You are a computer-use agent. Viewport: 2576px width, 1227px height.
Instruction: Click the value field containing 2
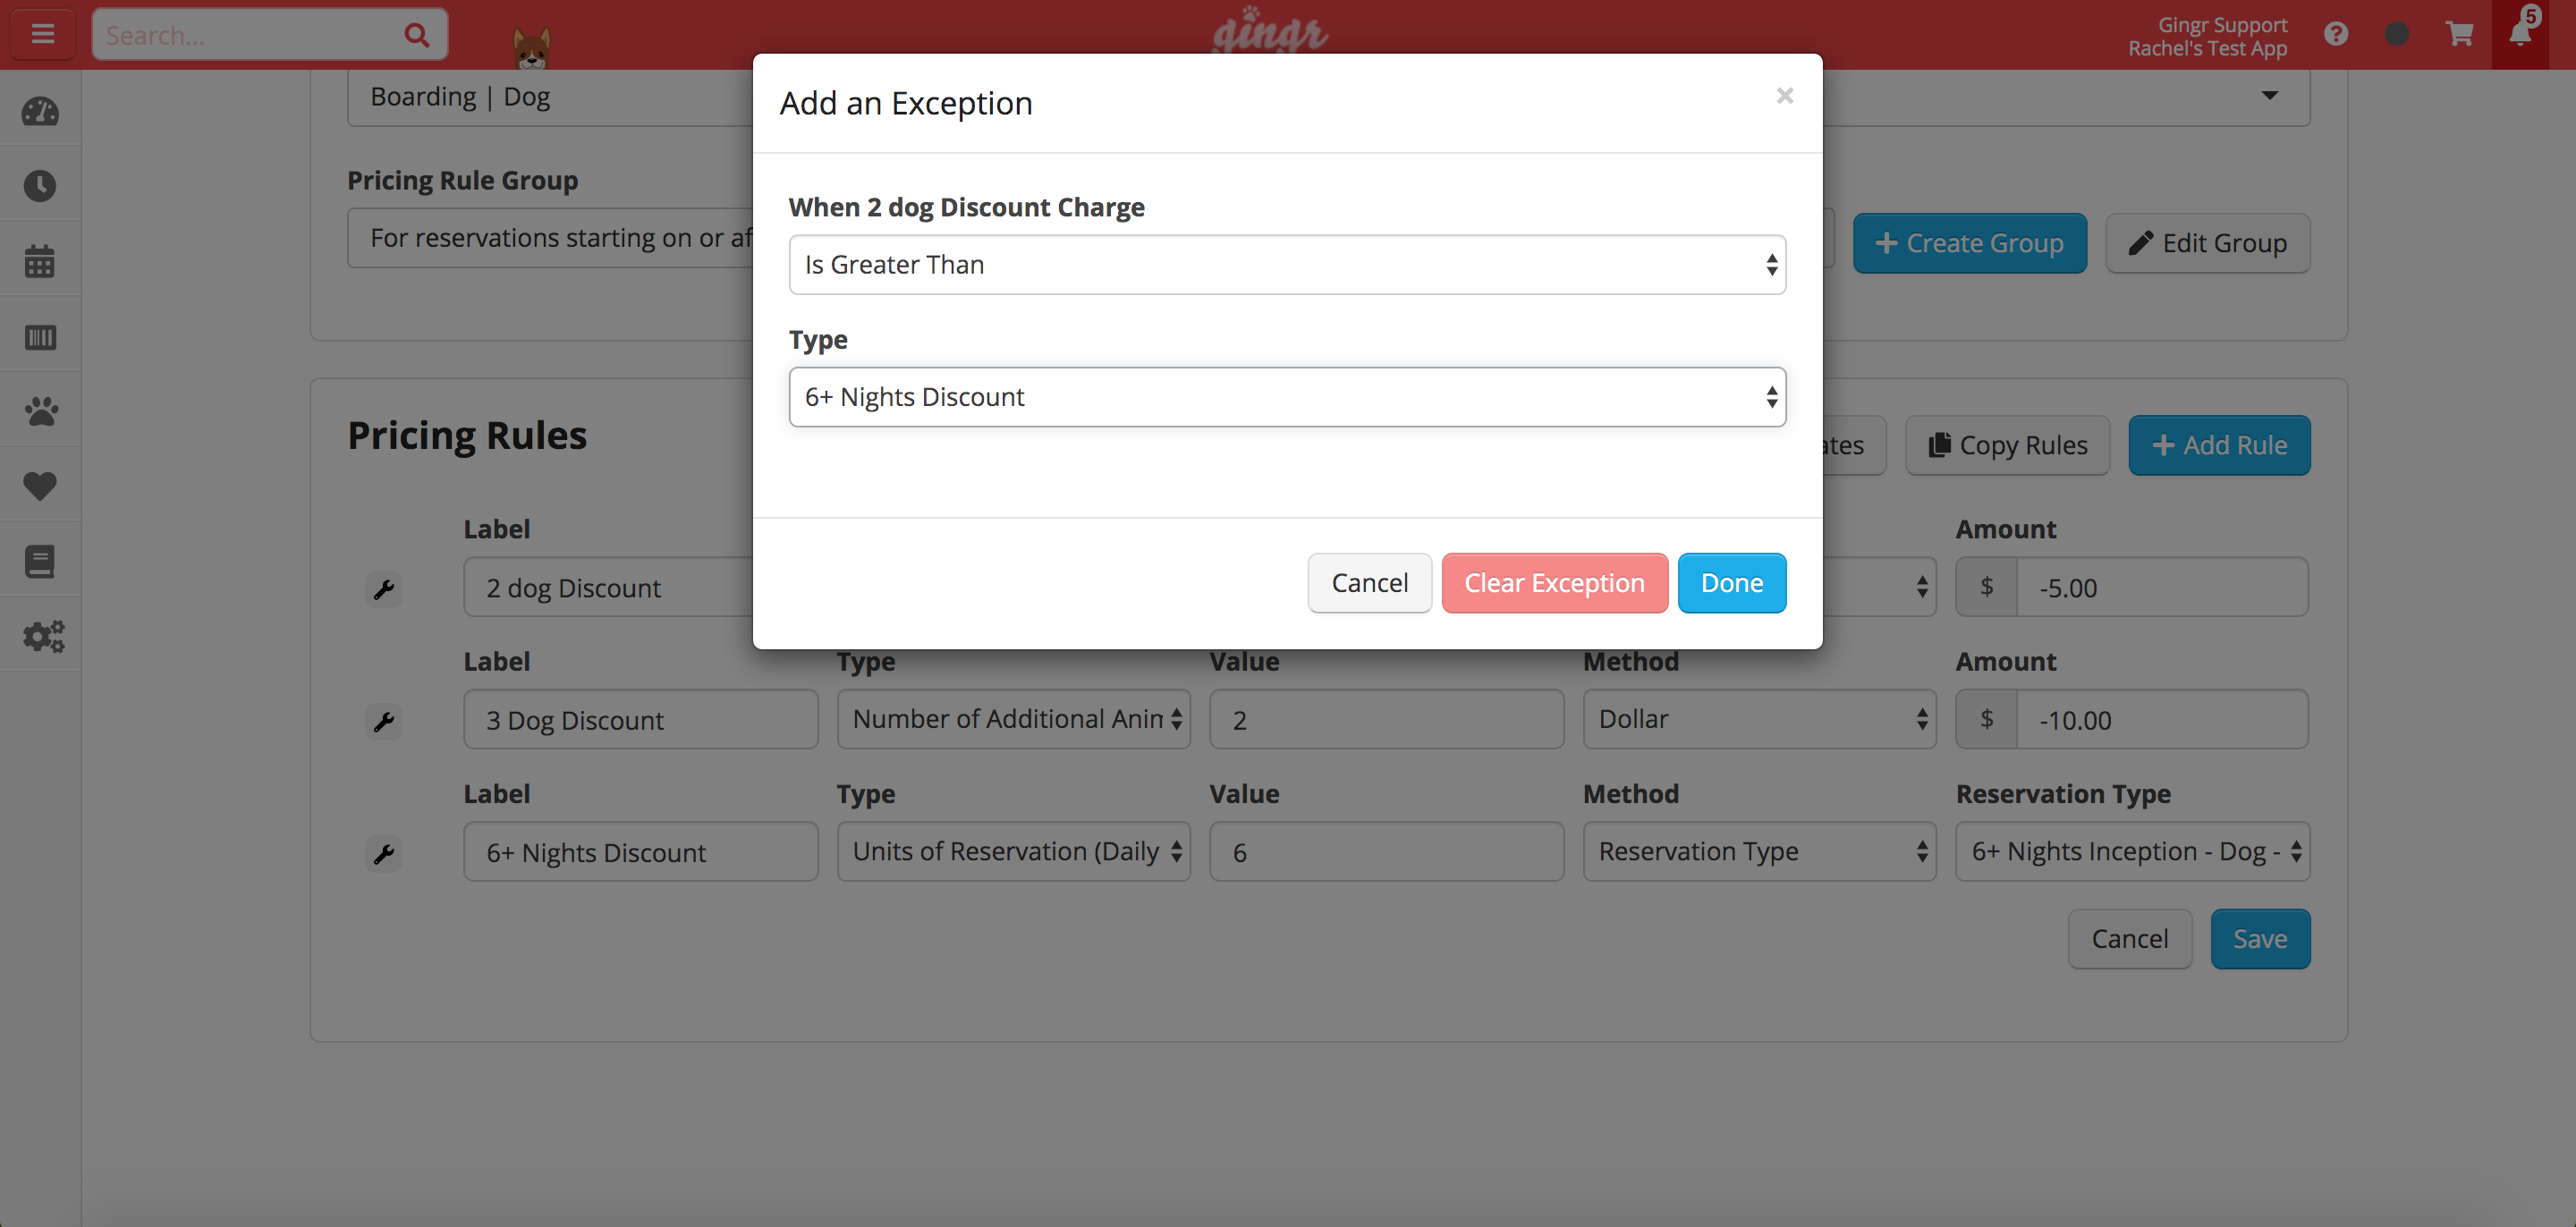click(1386, 719)
